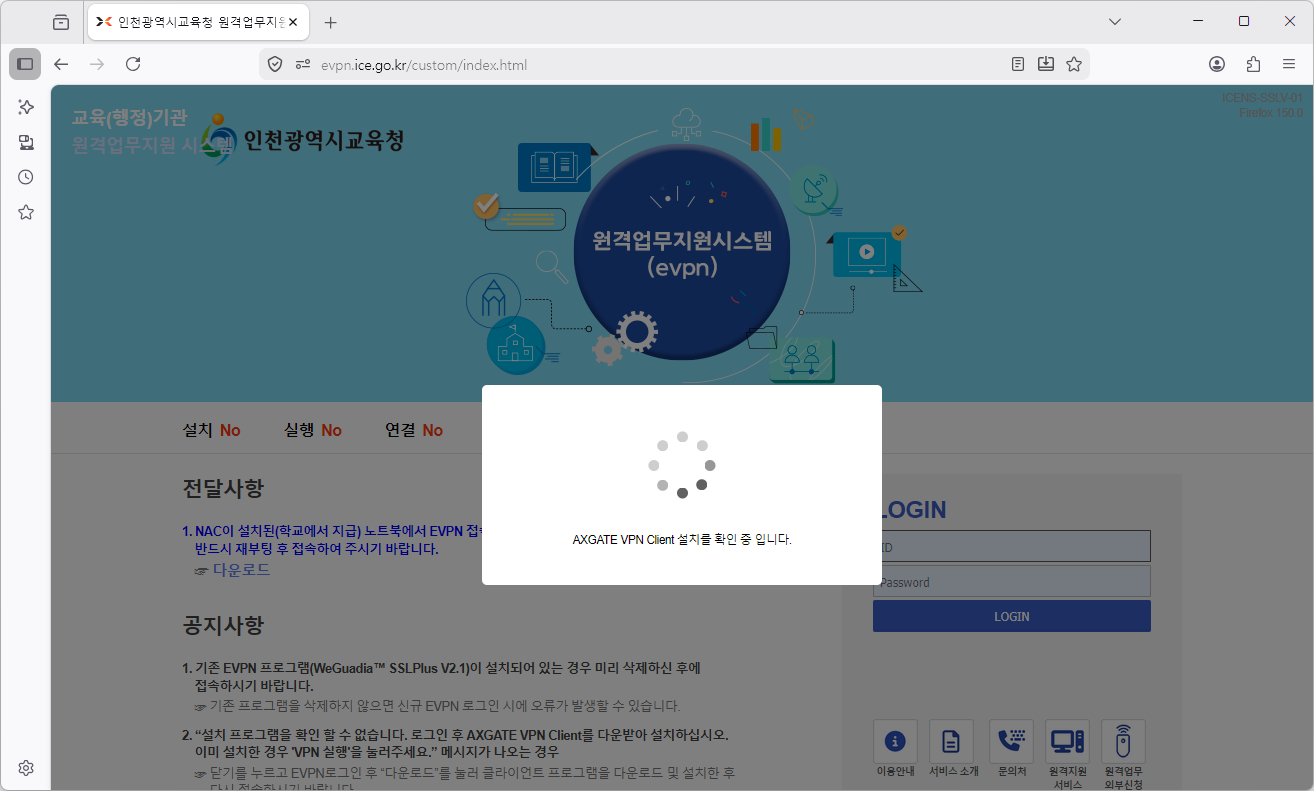Image resolution: width=1314 pixels, height=791 pixels.
Task: Open the 서비스 소개 icon
Action: pyautogui.click(x=952, y=750)
